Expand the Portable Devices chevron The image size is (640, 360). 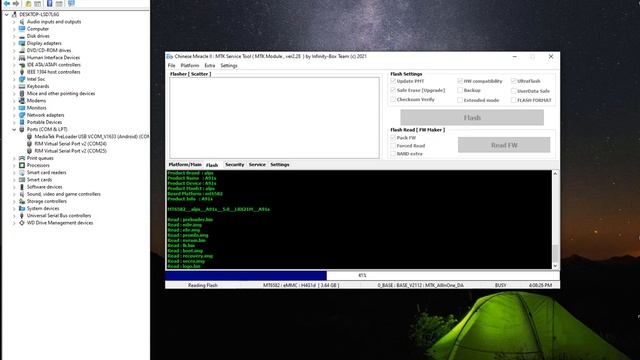click(x=14, y=122)
